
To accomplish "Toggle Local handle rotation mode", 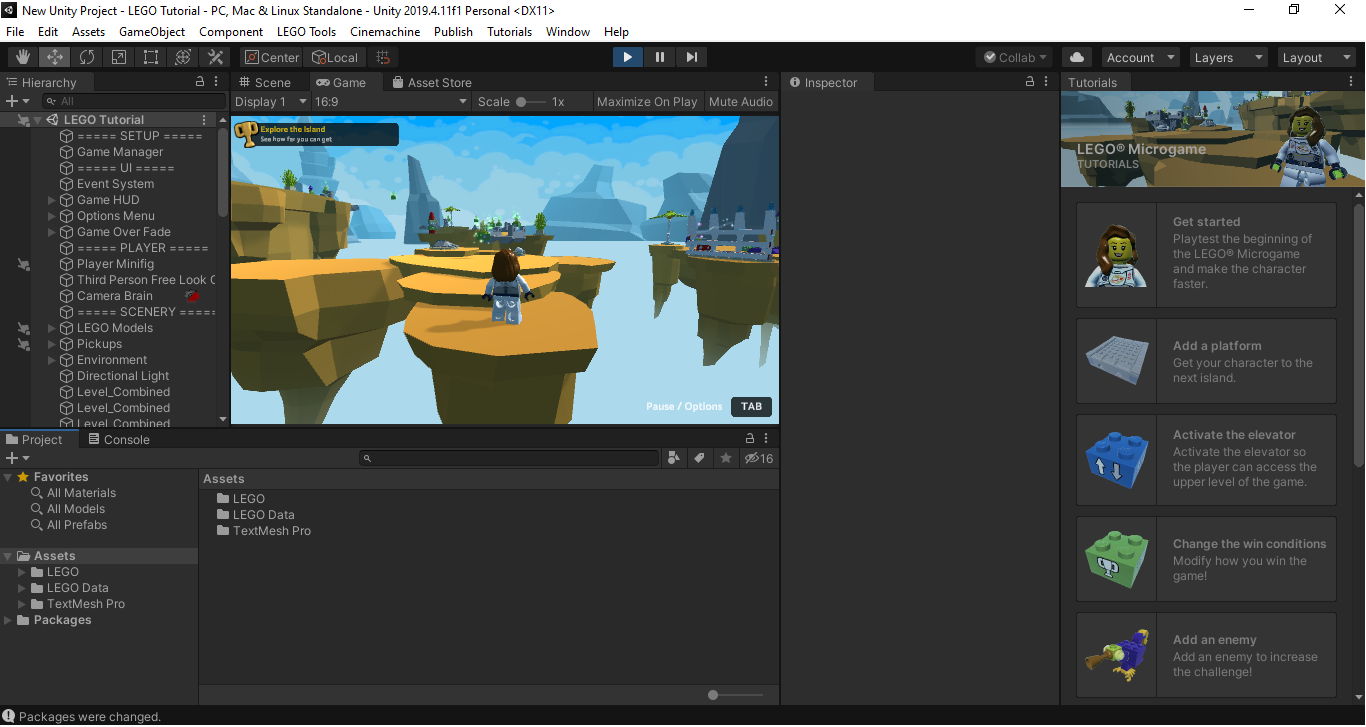I will point(334,57).
